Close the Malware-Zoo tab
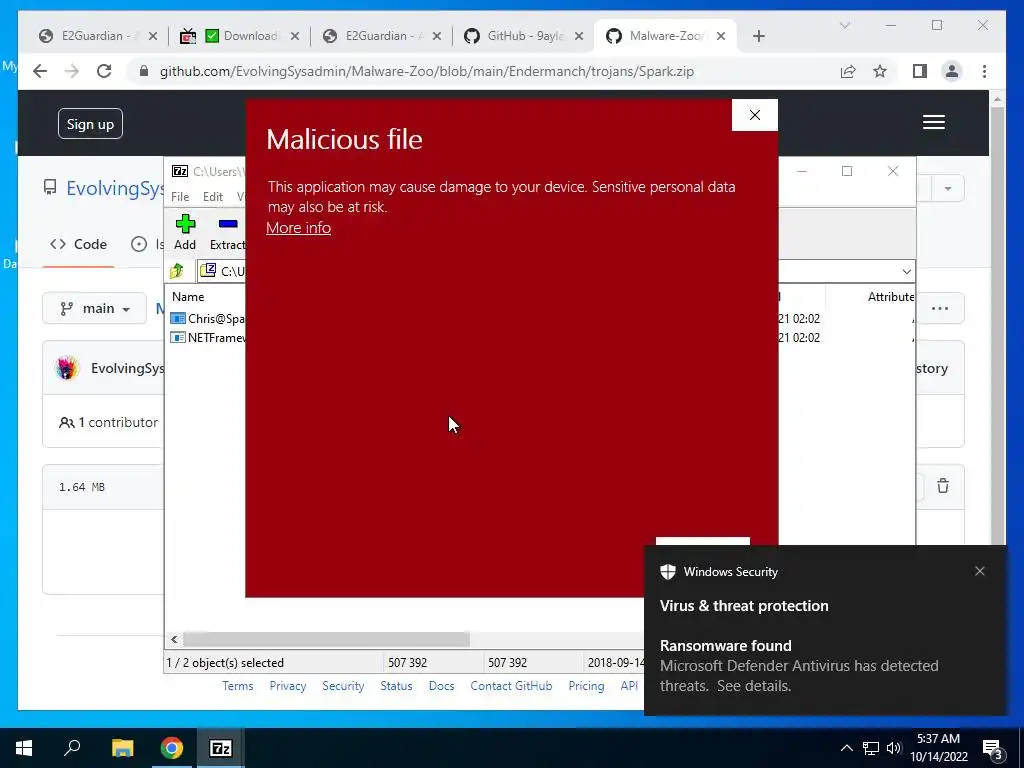Screen dimensions: 1024x768 (721, 36)
